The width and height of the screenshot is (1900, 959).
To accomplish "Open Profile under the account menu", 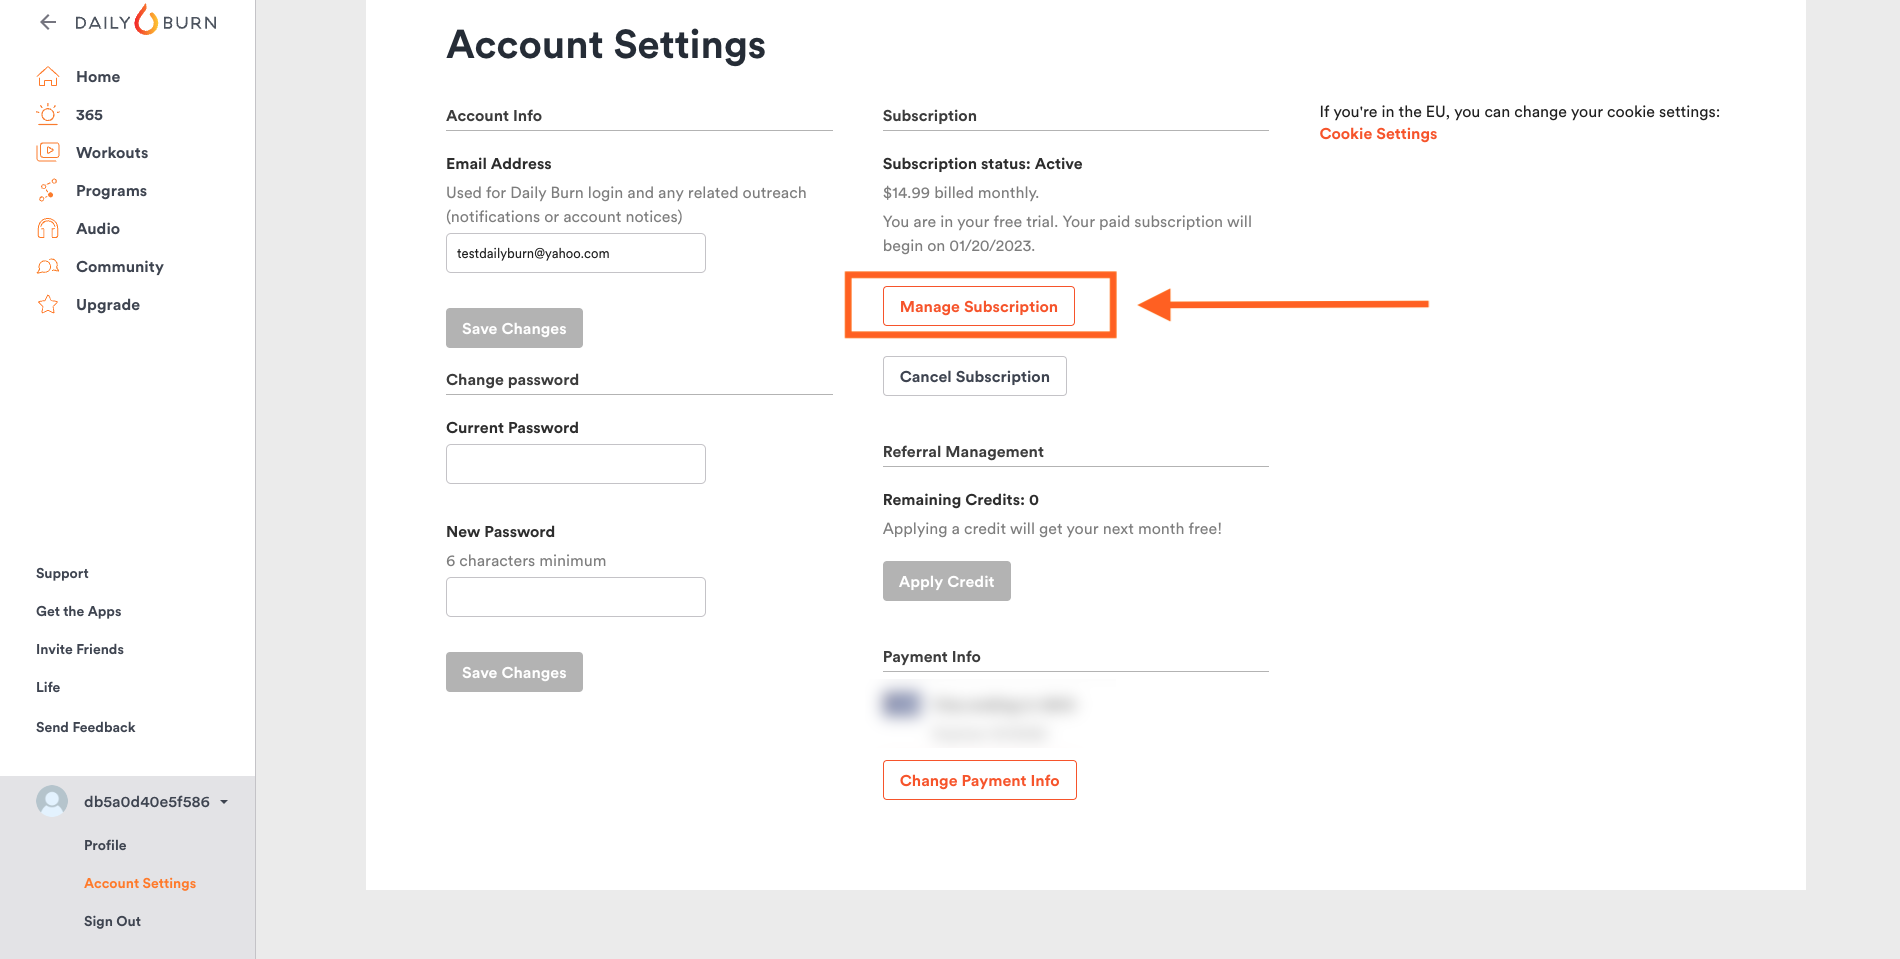I will 105,845.
